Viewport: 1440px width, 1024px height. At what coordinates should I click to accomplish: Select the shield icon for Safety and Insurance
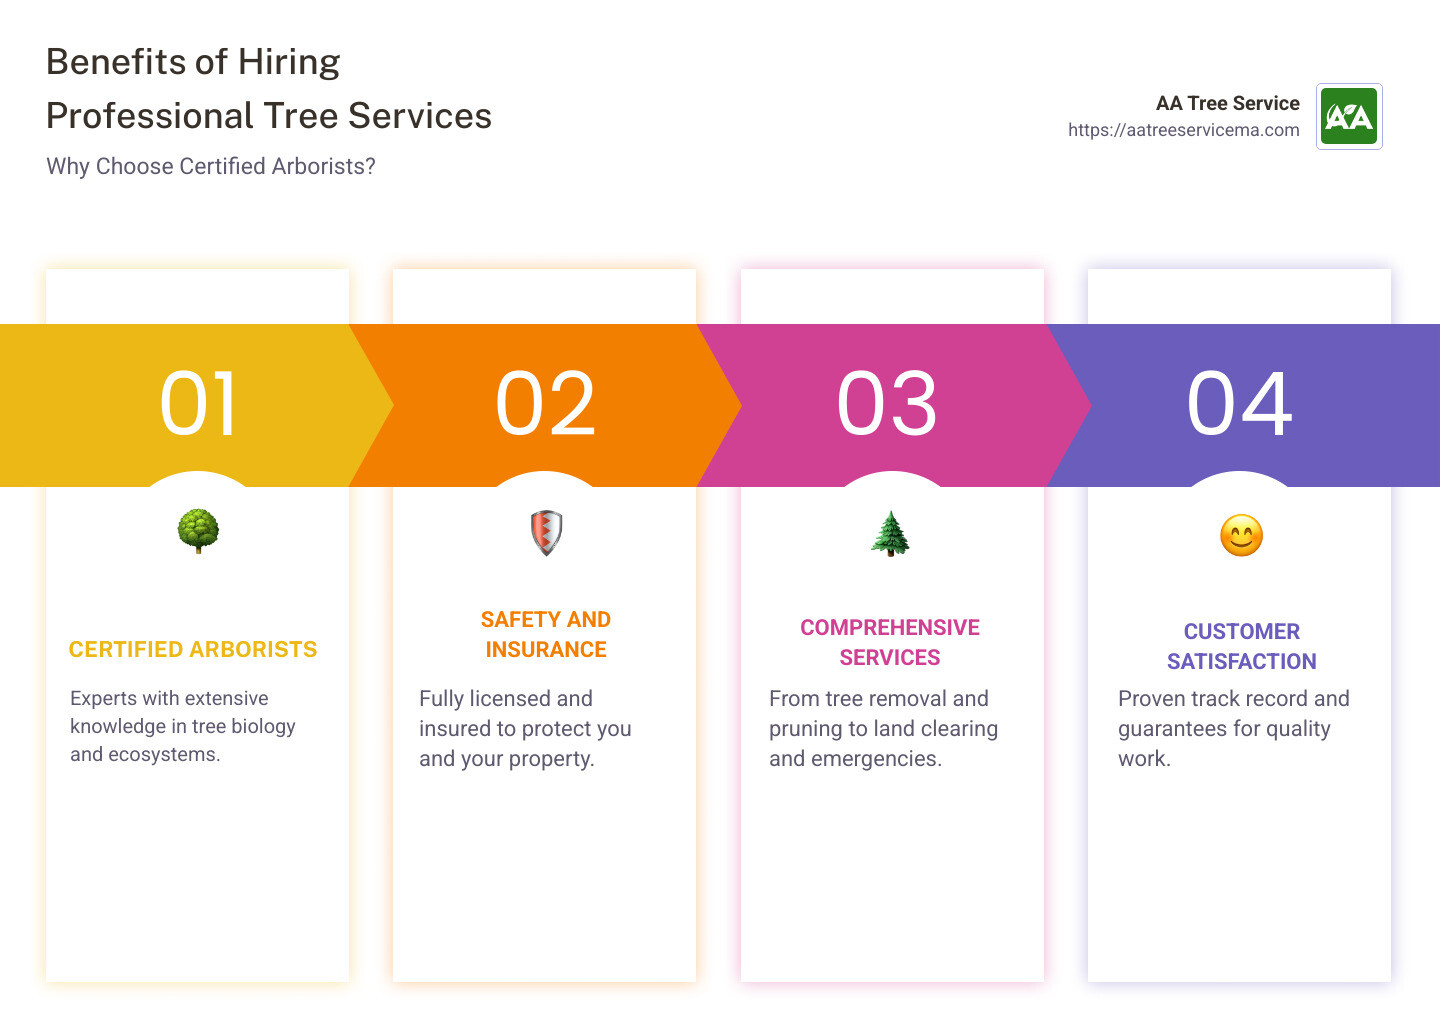point(545,531)
